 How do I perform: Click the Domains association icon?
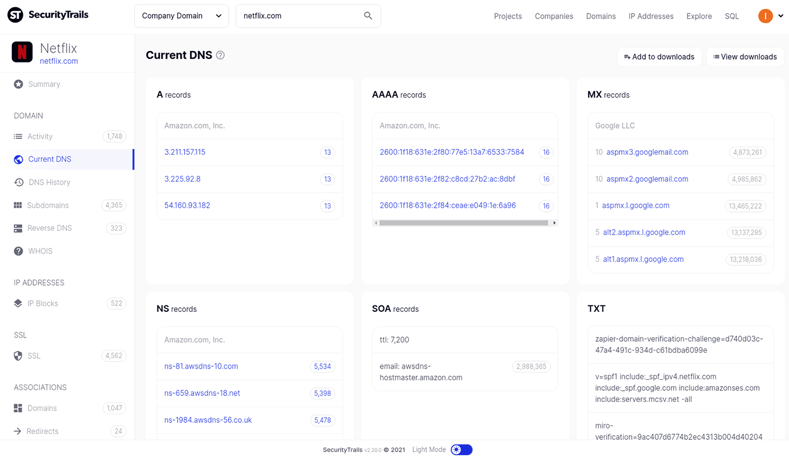pos(18,408)
